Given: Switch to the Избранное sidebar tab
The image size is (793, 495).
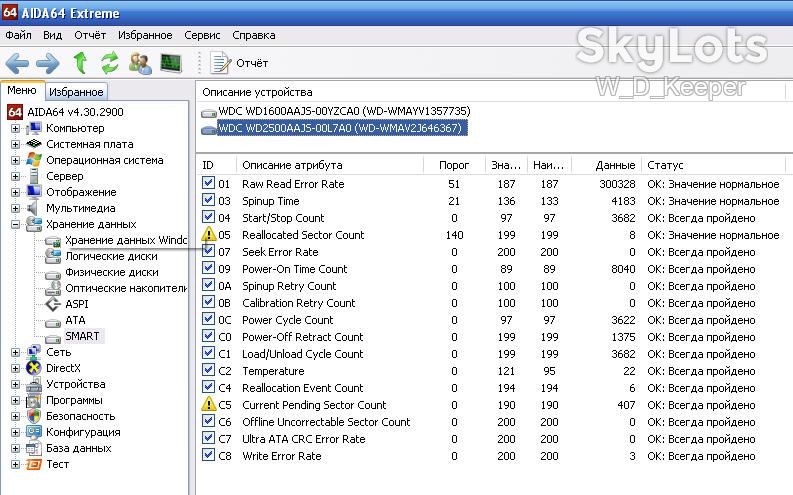Looking at the screenshot, I should pyautogui.click(x=76, y=92).
